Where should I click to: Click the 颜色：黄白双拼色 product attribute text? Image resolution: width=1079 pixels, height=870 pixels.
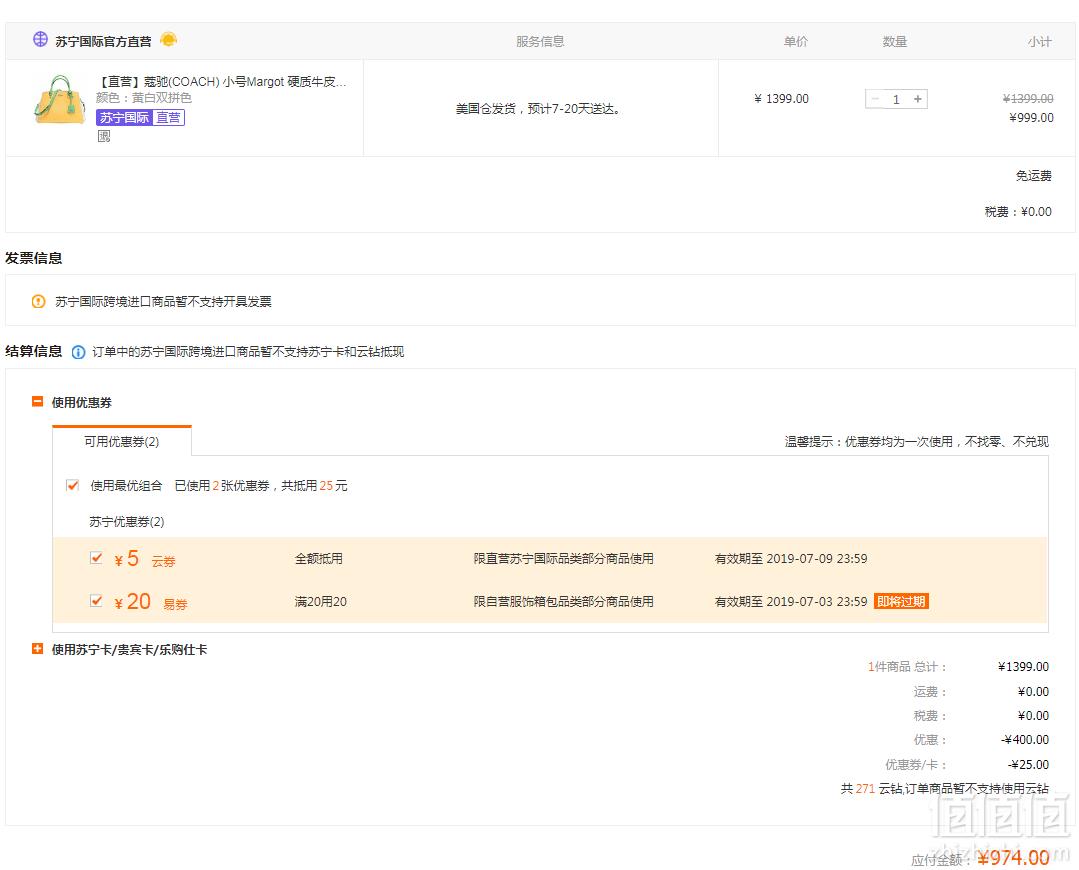point(144,98)
